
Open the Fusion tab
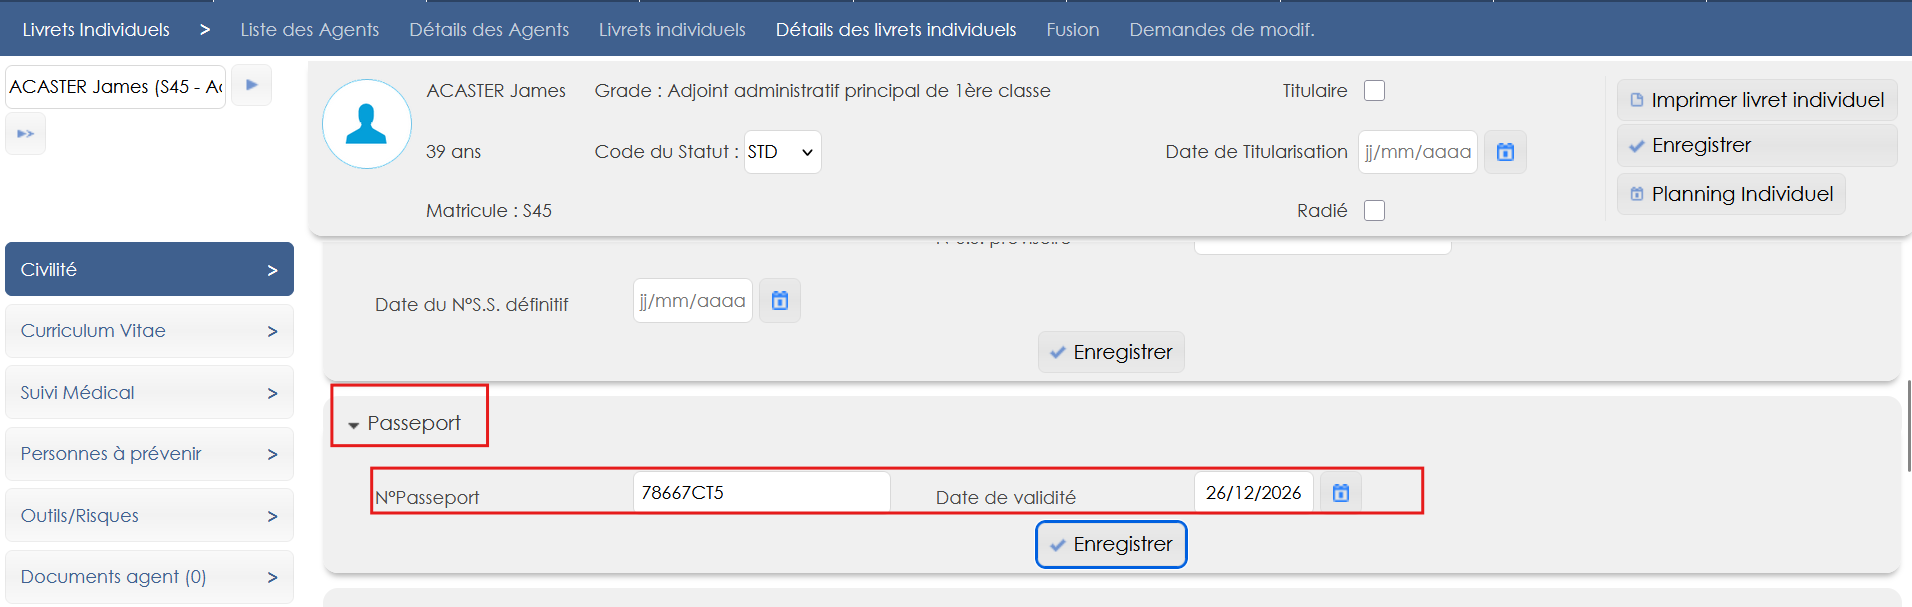[1072, 30]
